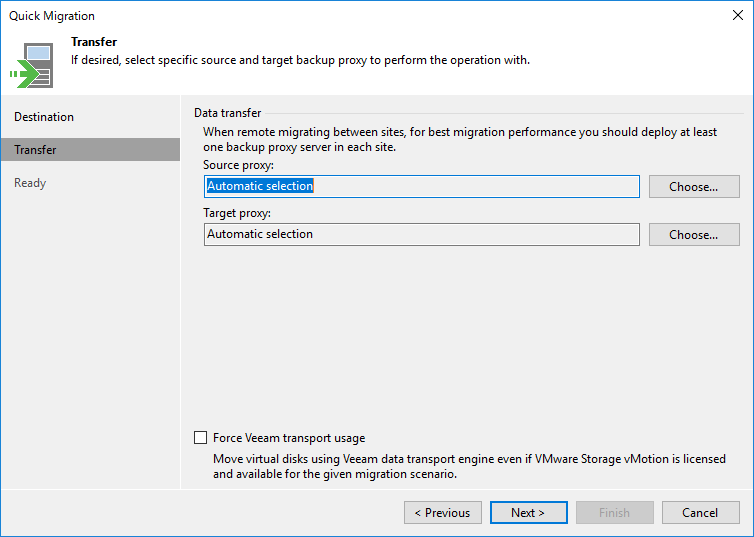Click the greyed-out Finish button
The height and width of the screenshot is (537, 754).
(x=614, y=513)
